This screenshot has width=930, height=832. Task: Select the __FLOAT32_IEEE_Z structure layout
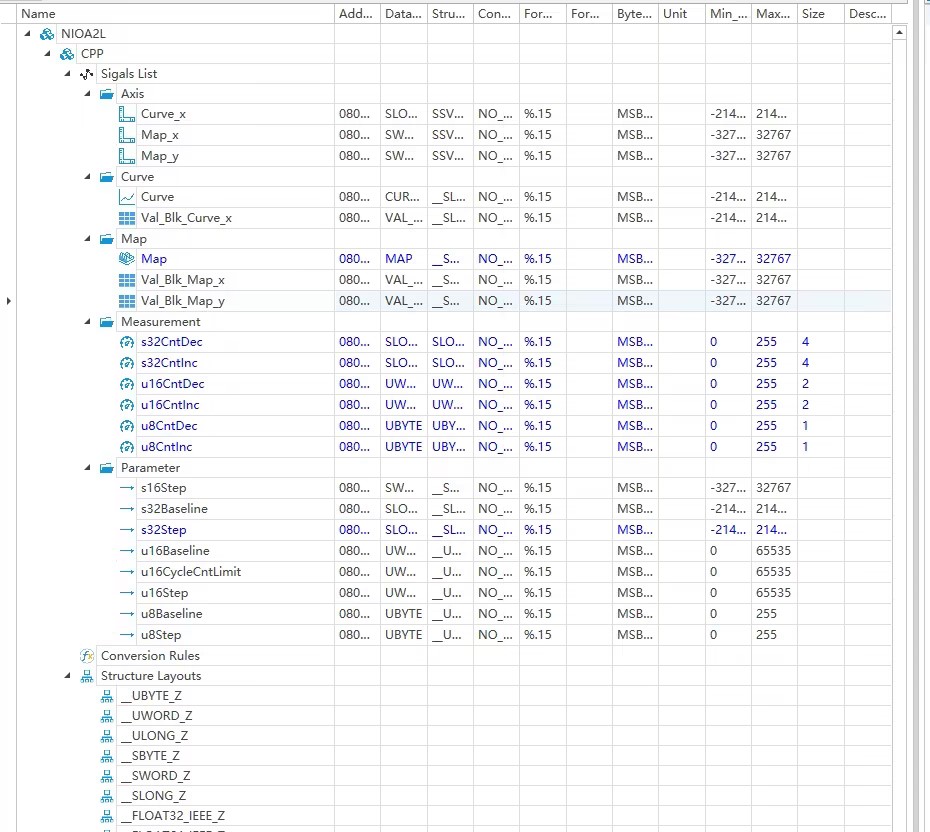pos(173,816)
